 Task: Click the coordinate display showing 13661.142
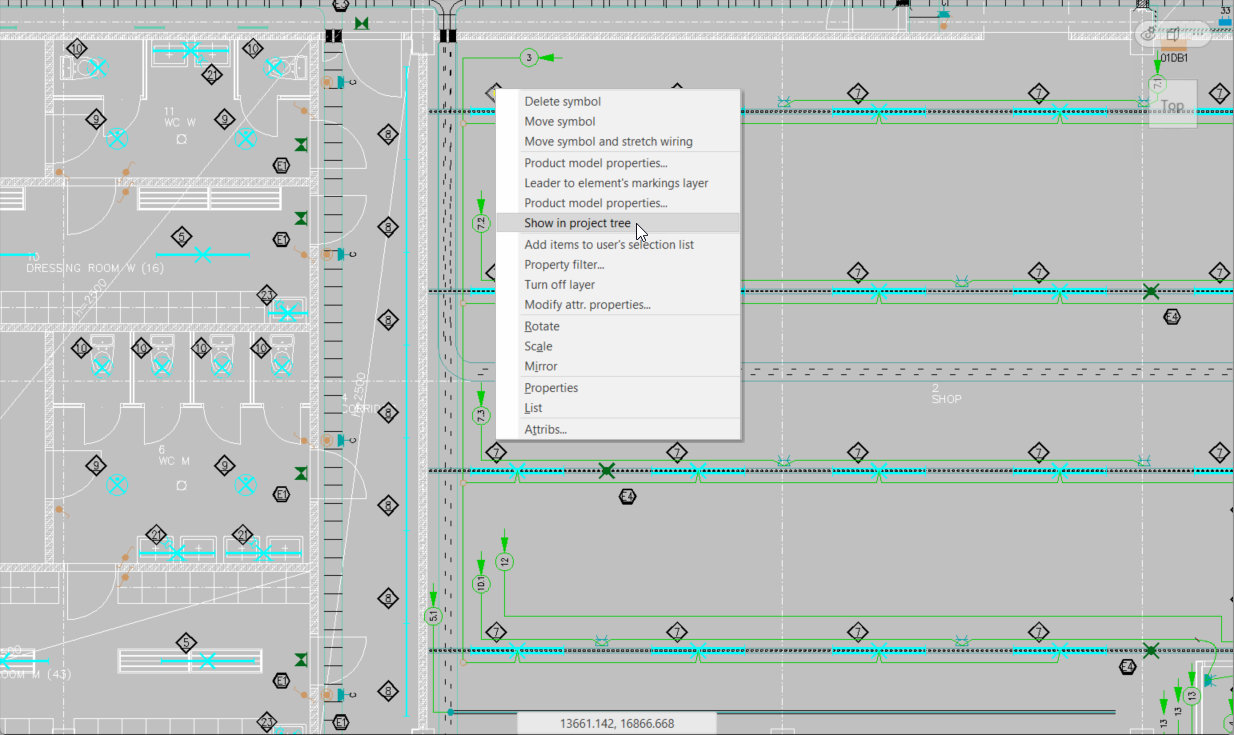pos(617,722)
